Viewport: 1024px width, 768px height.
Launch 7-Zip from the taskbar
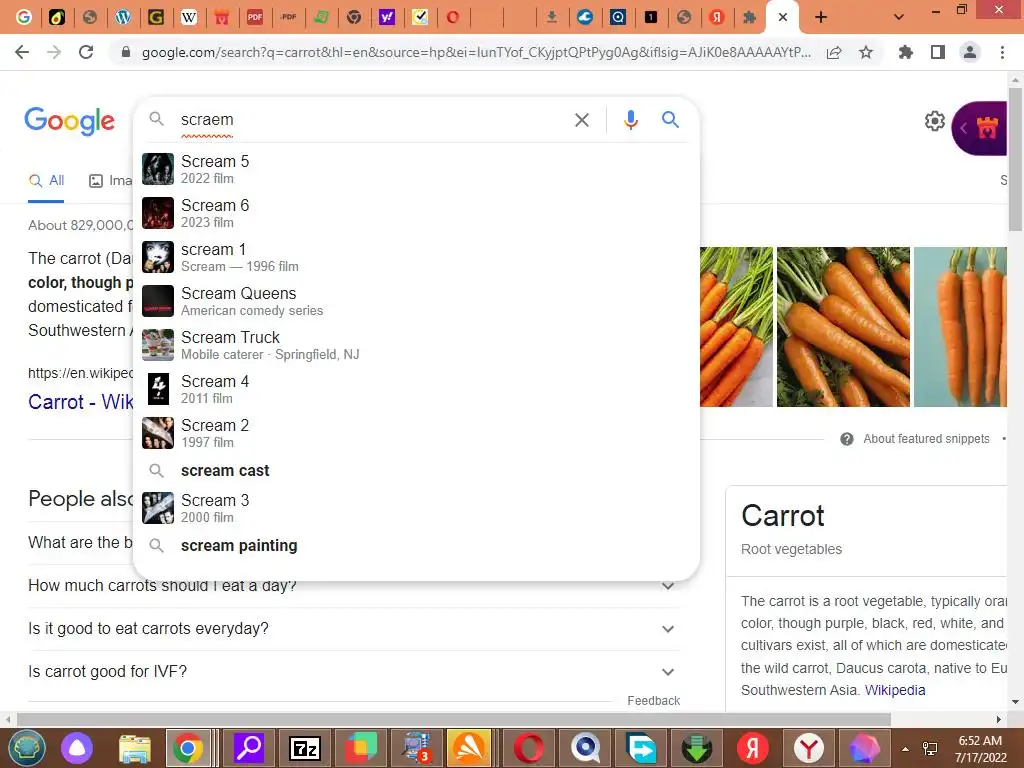pyautogui.click(x=304, y=748)
